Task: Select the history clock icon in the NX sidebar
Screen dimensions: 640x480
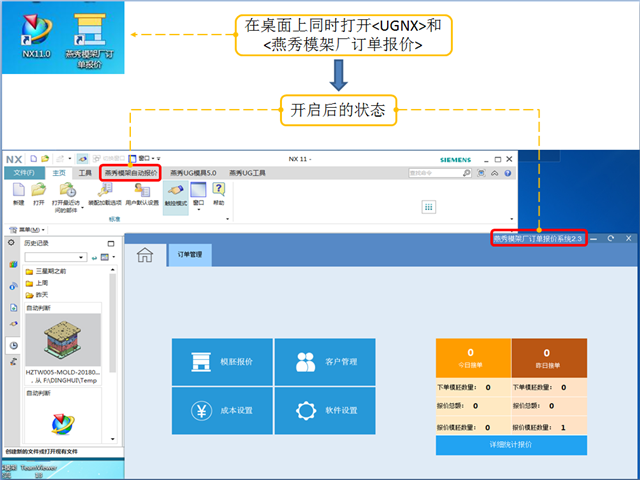Action: pos(13,345)
